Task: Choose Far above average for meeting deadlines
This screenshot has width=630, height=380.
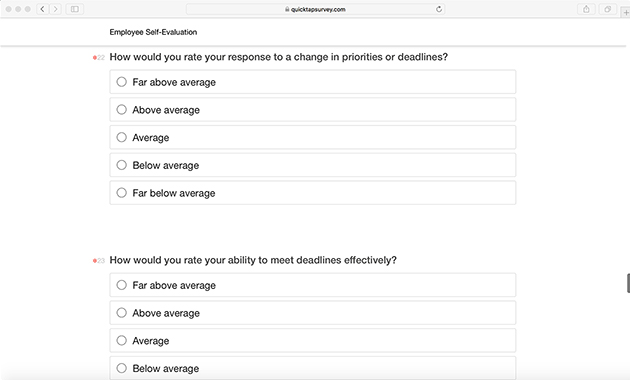Action: pyautogui.click(x=313, y=285)
